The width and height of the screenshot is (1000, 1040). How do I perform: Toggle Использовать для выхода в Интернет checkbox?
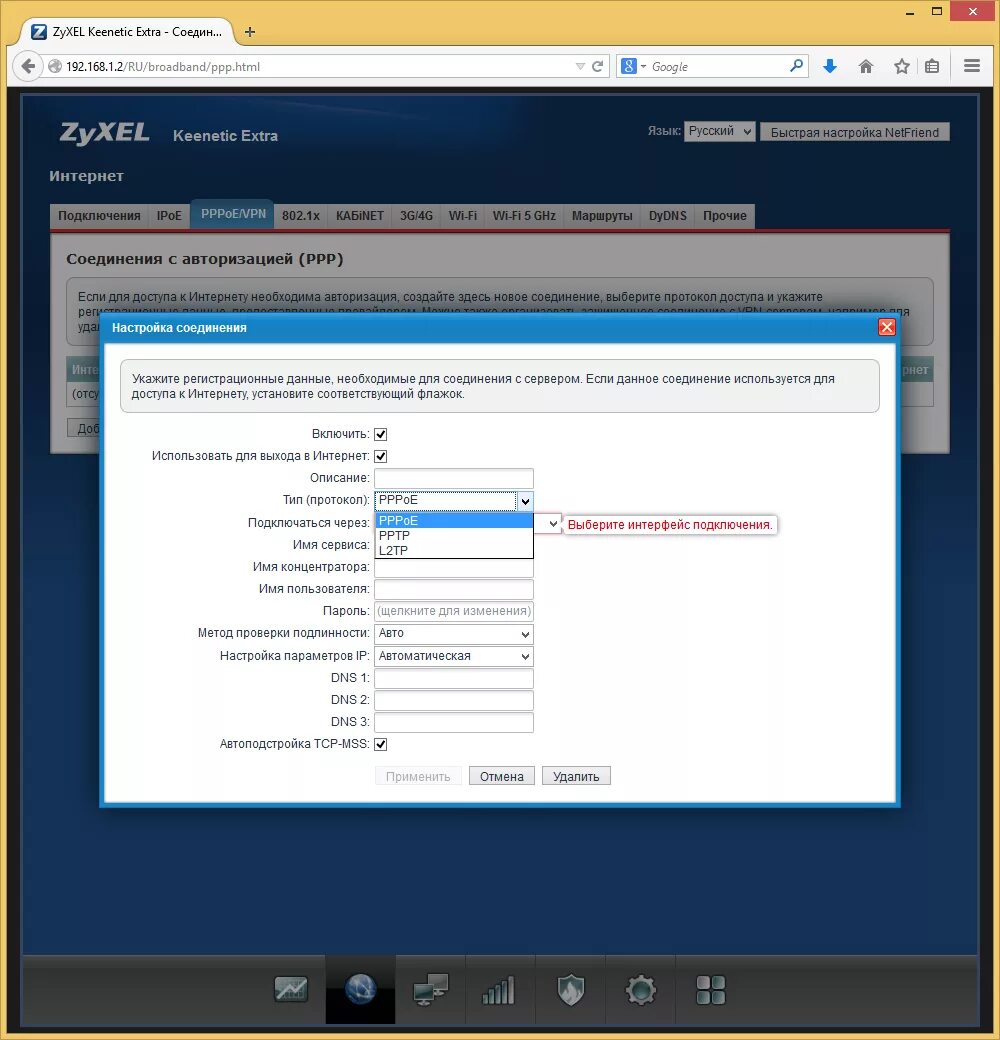[381, 456]
